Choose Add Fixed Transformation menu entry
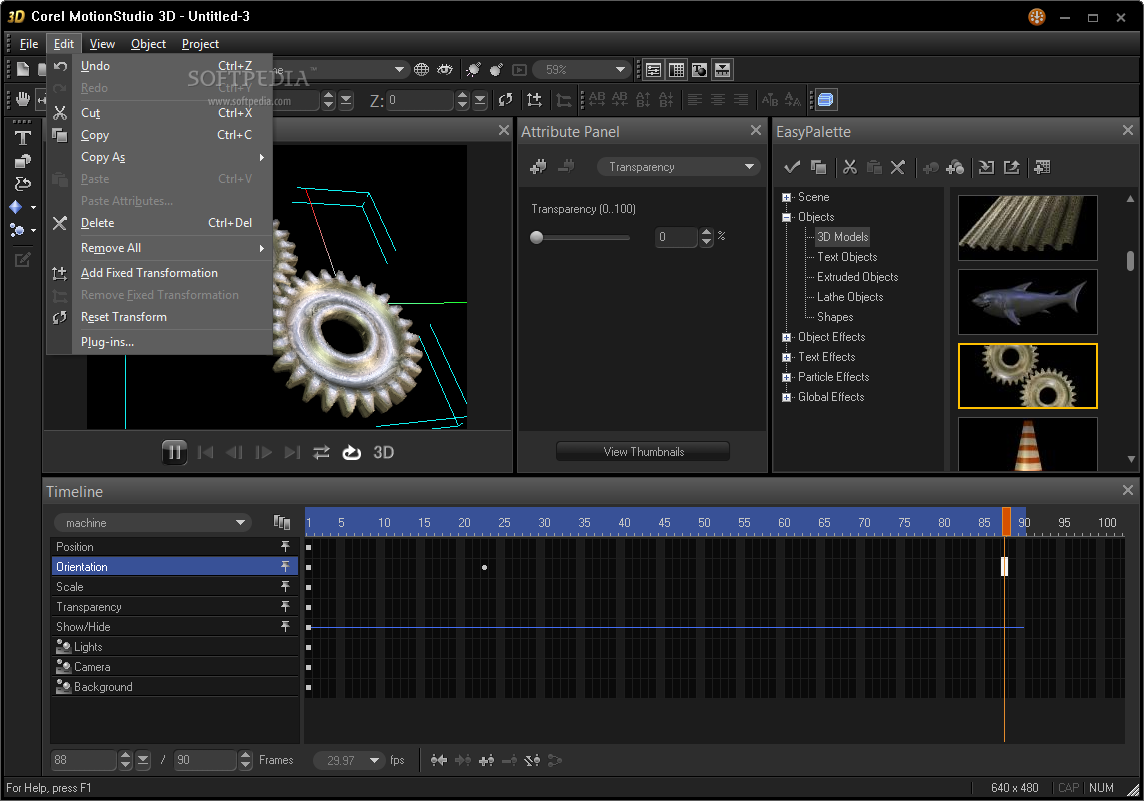The width and height of the screenshot is (1144, 801). [161, 273]
